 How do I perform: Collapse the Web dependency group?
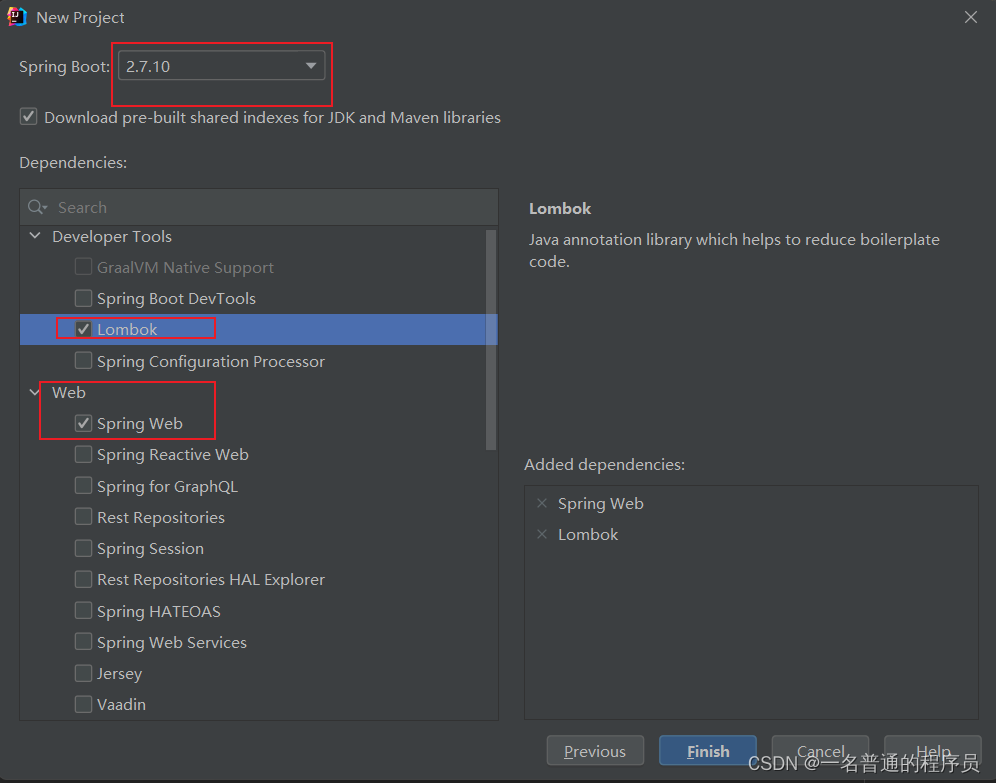(x=34, y=392)
